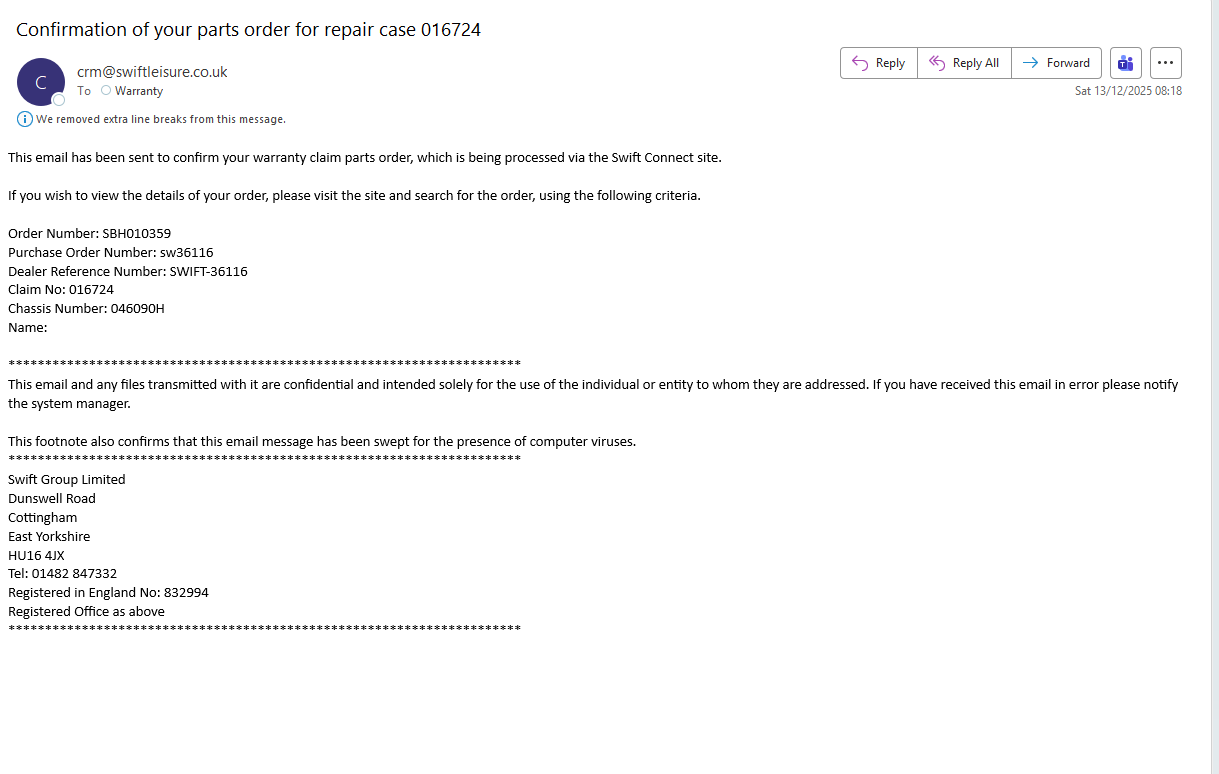This screenshot has width=1219, height=774.
Task: Click the Forward arrow icon
Action: pos(1030,63)
